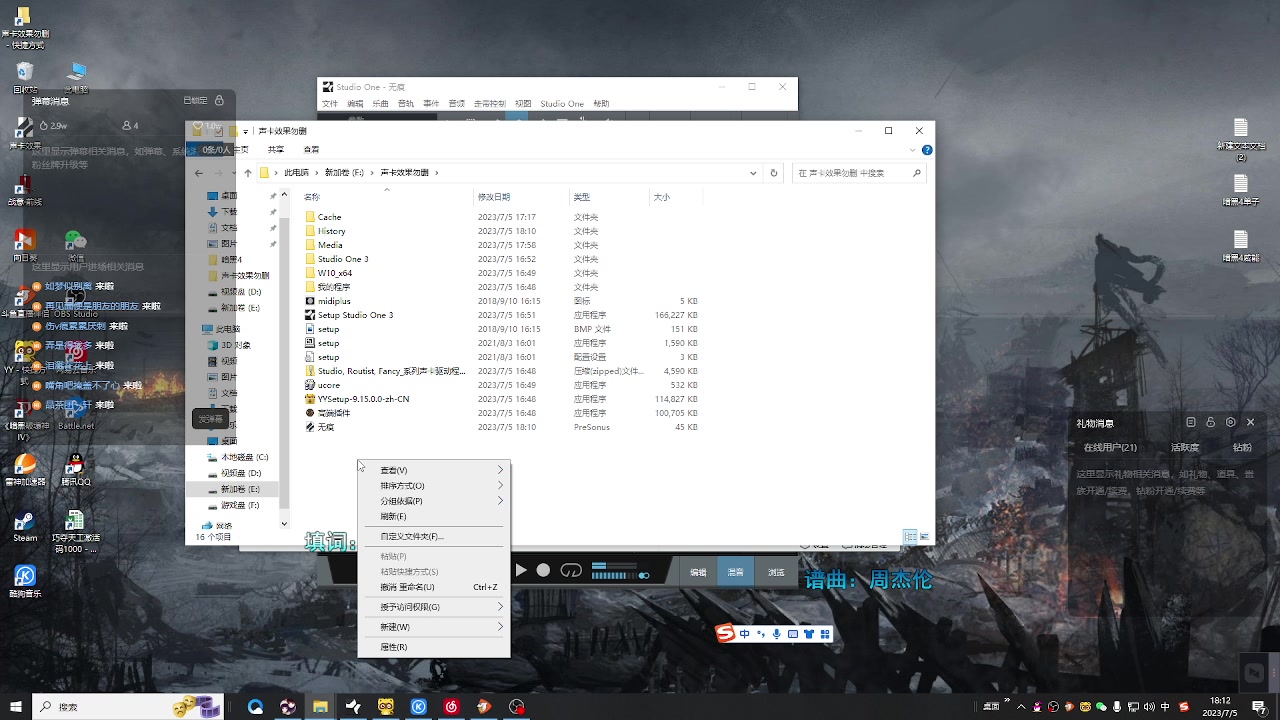This screenshot has height=720, width=1280.
Task: Expand the 分组依据(P) submenu arrow
Action: coord(500,501)
